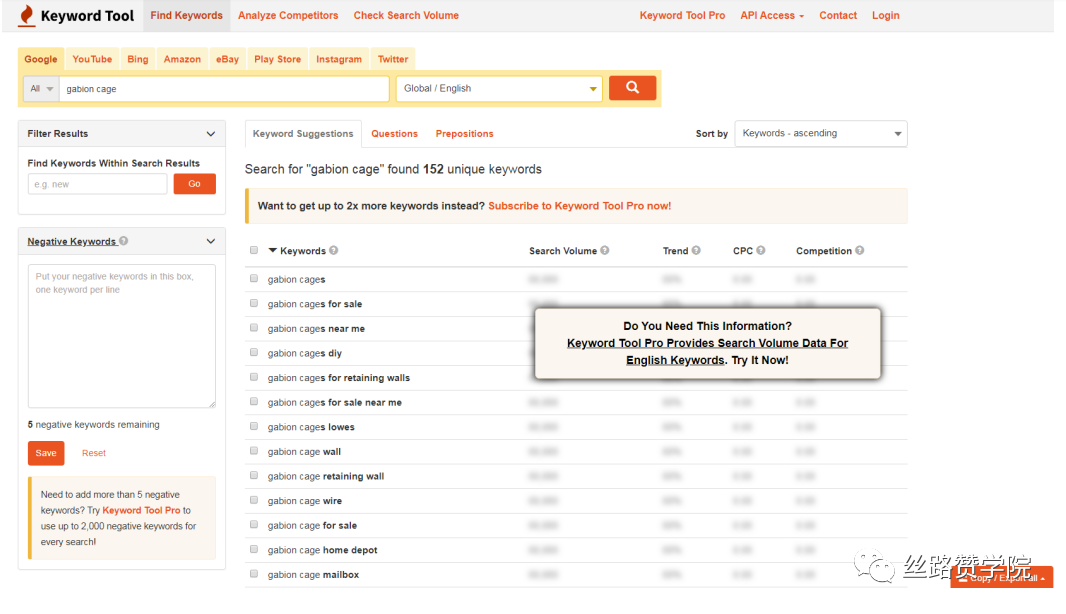Toggle the select-all keywords checkbox
The width and height of the screenshot is (1066, 614).
tap(254, 250)
